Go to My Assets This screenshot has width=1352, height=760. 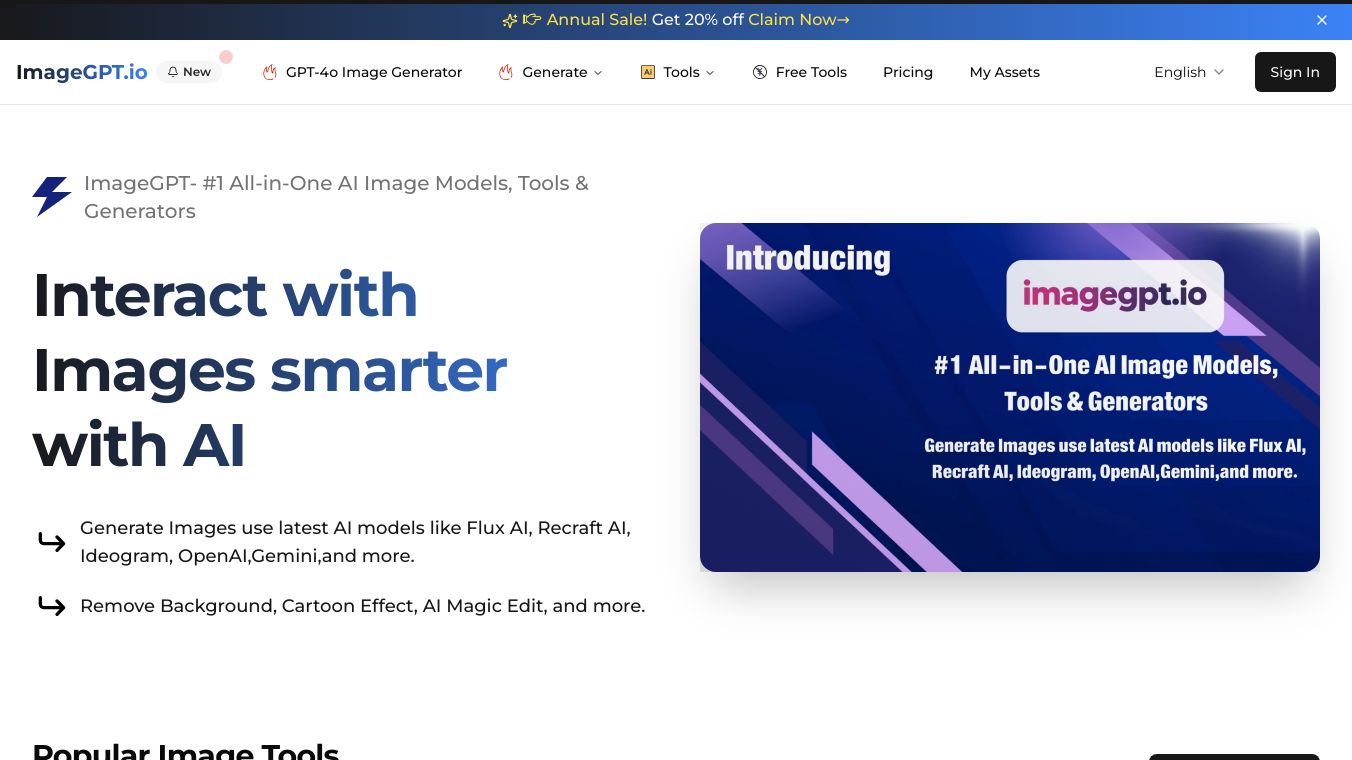pos(1005,72)
